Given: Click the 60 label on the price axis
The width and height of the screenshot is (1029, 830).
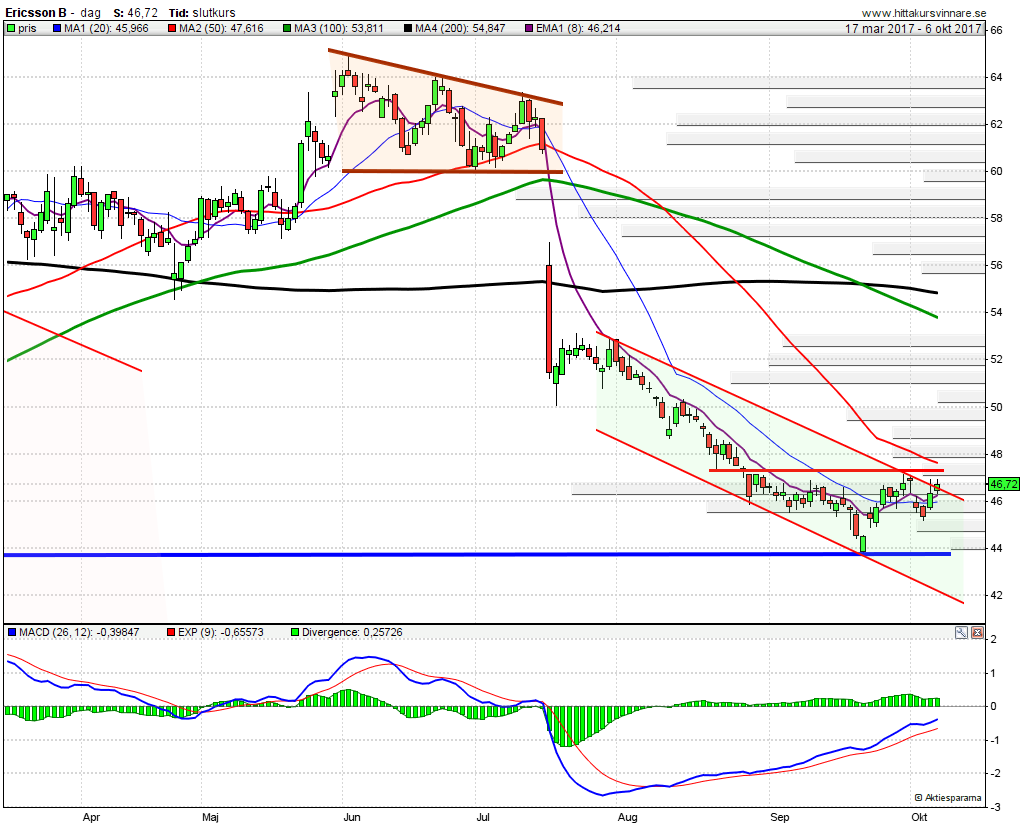Looking at the screenshot, I should click(x=996, y=171).
